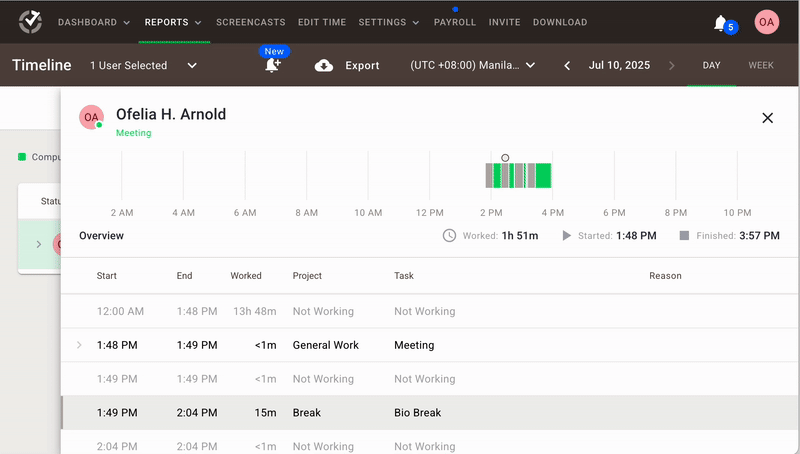
Task: Click the 15m worked value
Action: click(265, 413)
